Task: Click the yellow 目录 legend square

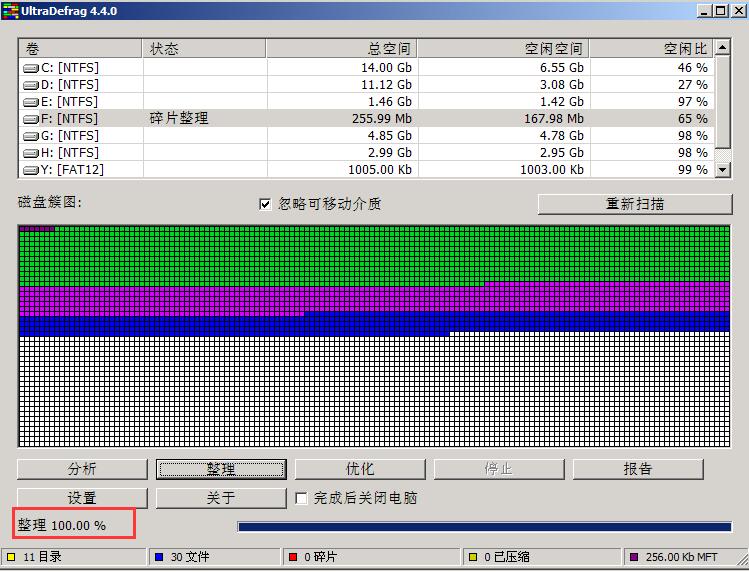Action: (11, 557)
